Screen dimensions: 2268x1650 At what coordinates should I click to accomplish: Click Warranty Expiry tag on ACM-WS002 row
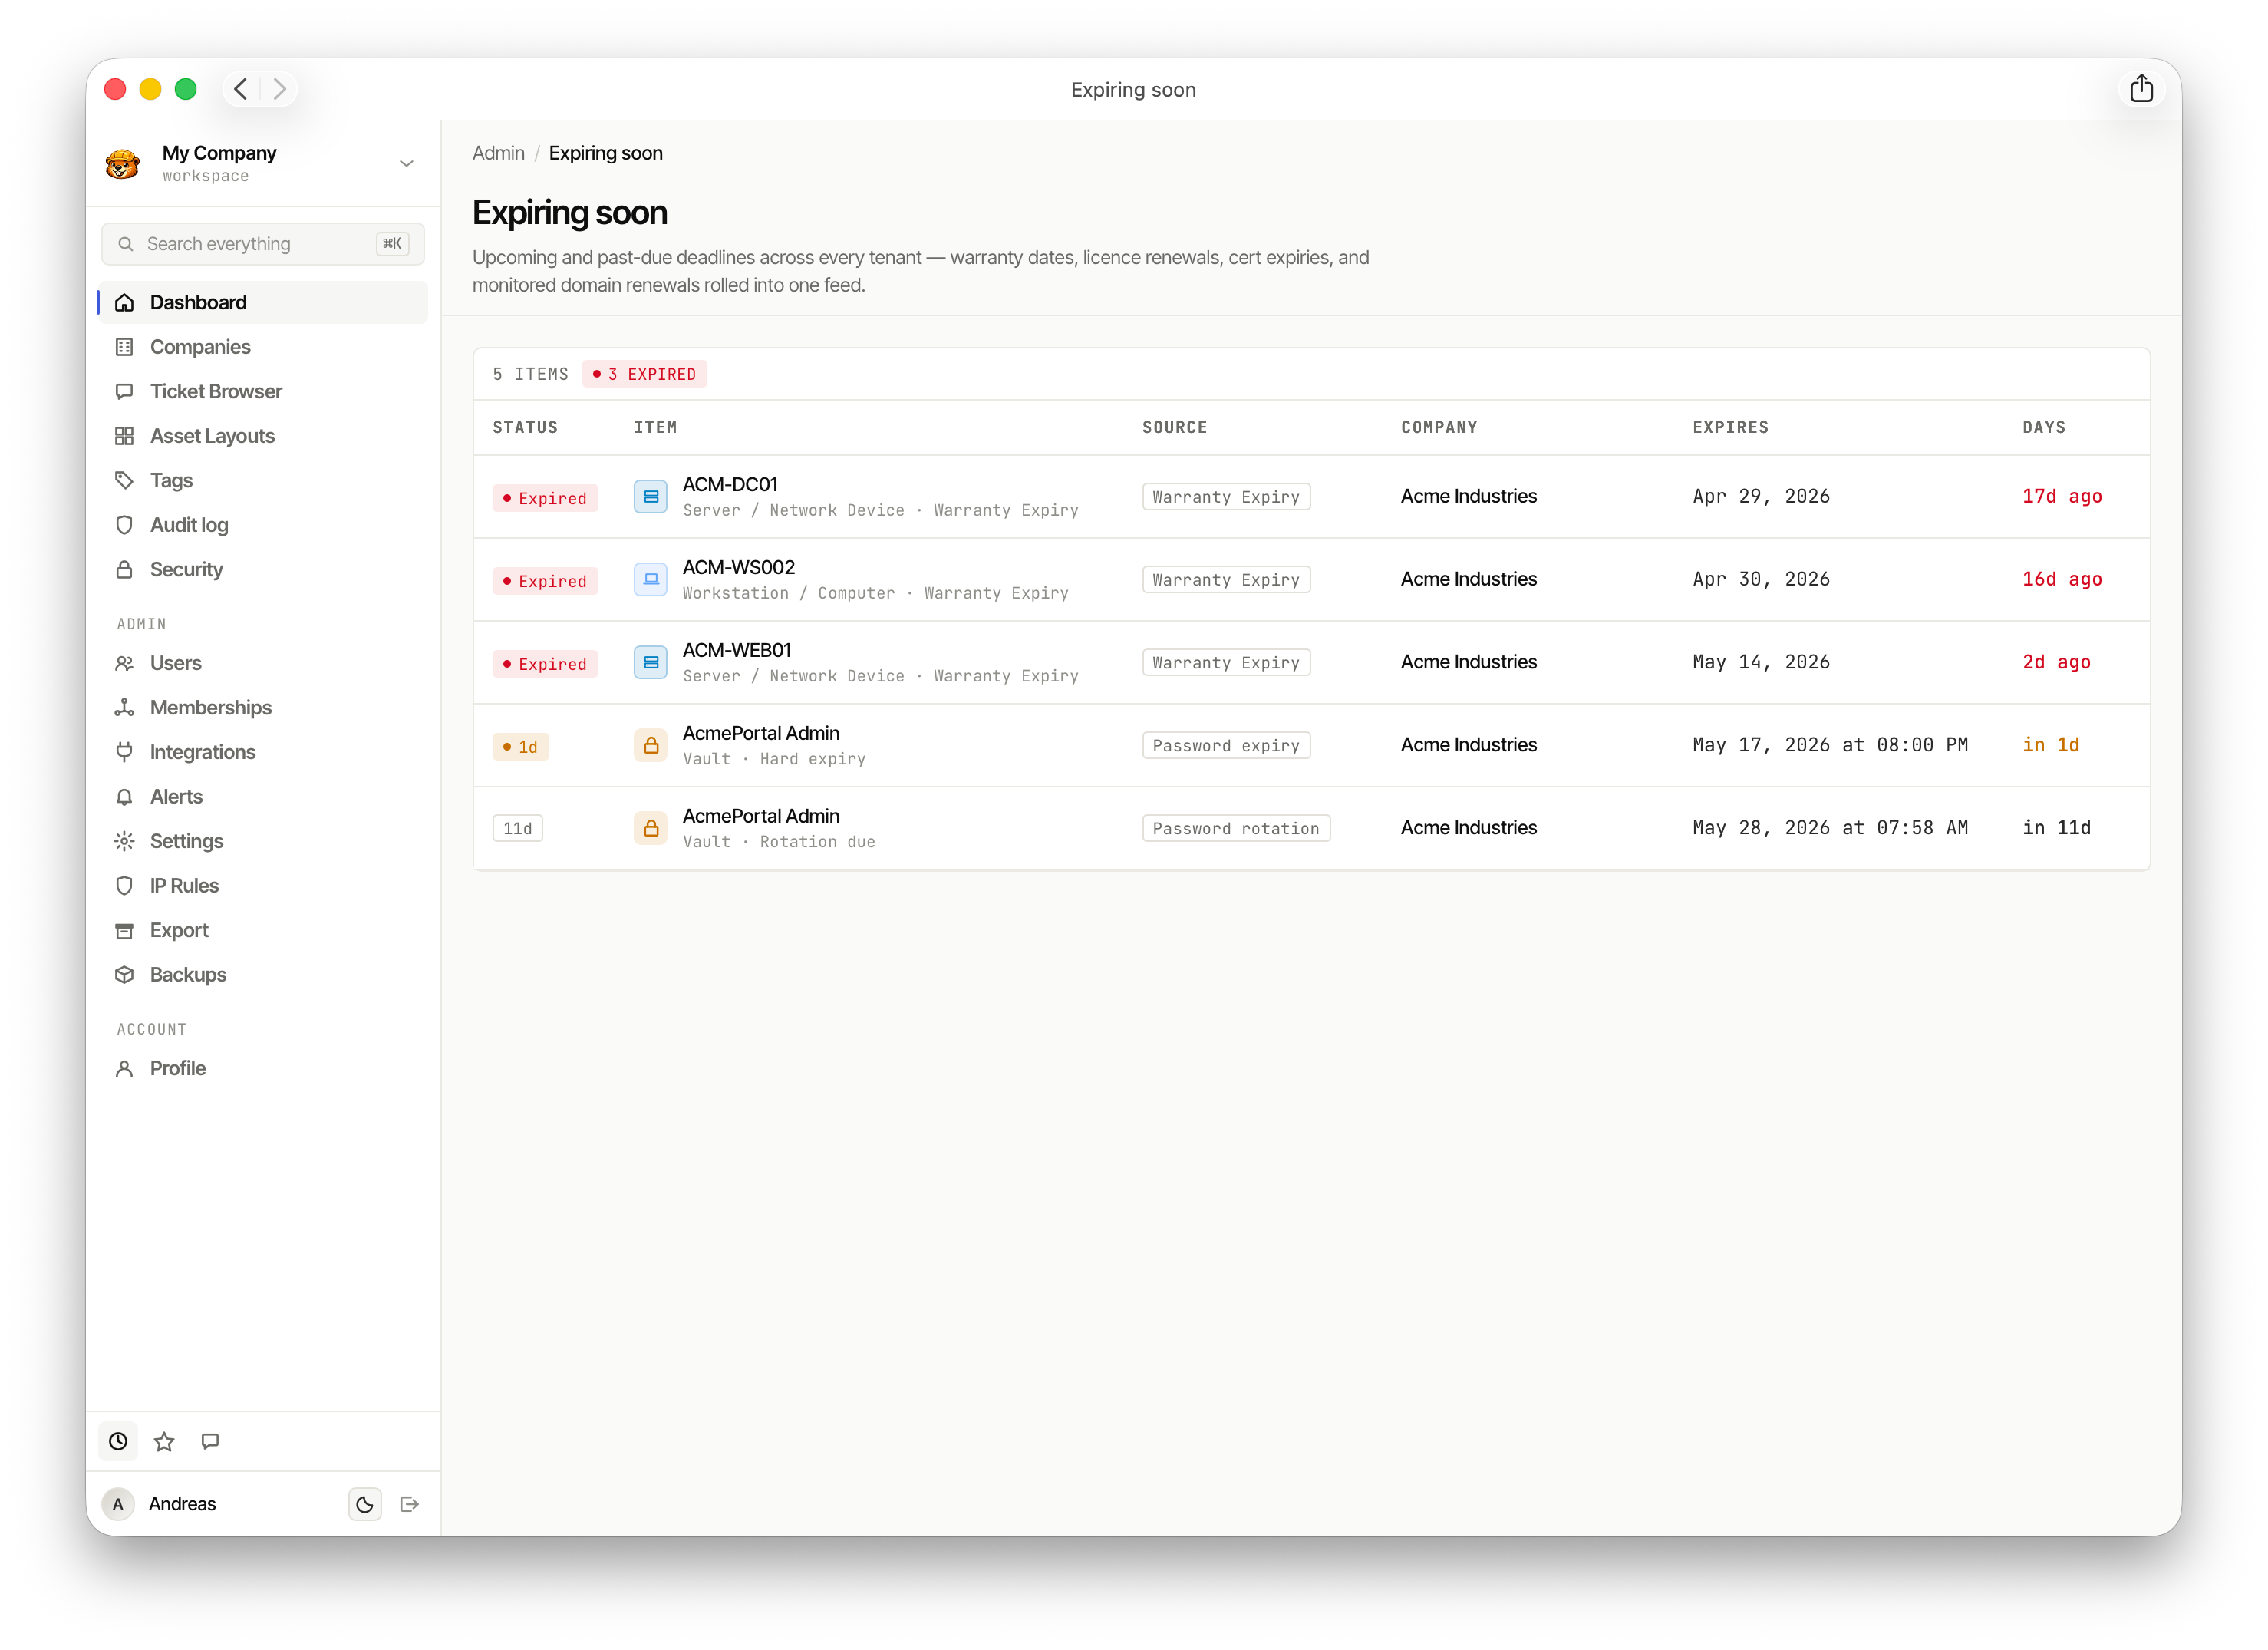pos(1226,579)
